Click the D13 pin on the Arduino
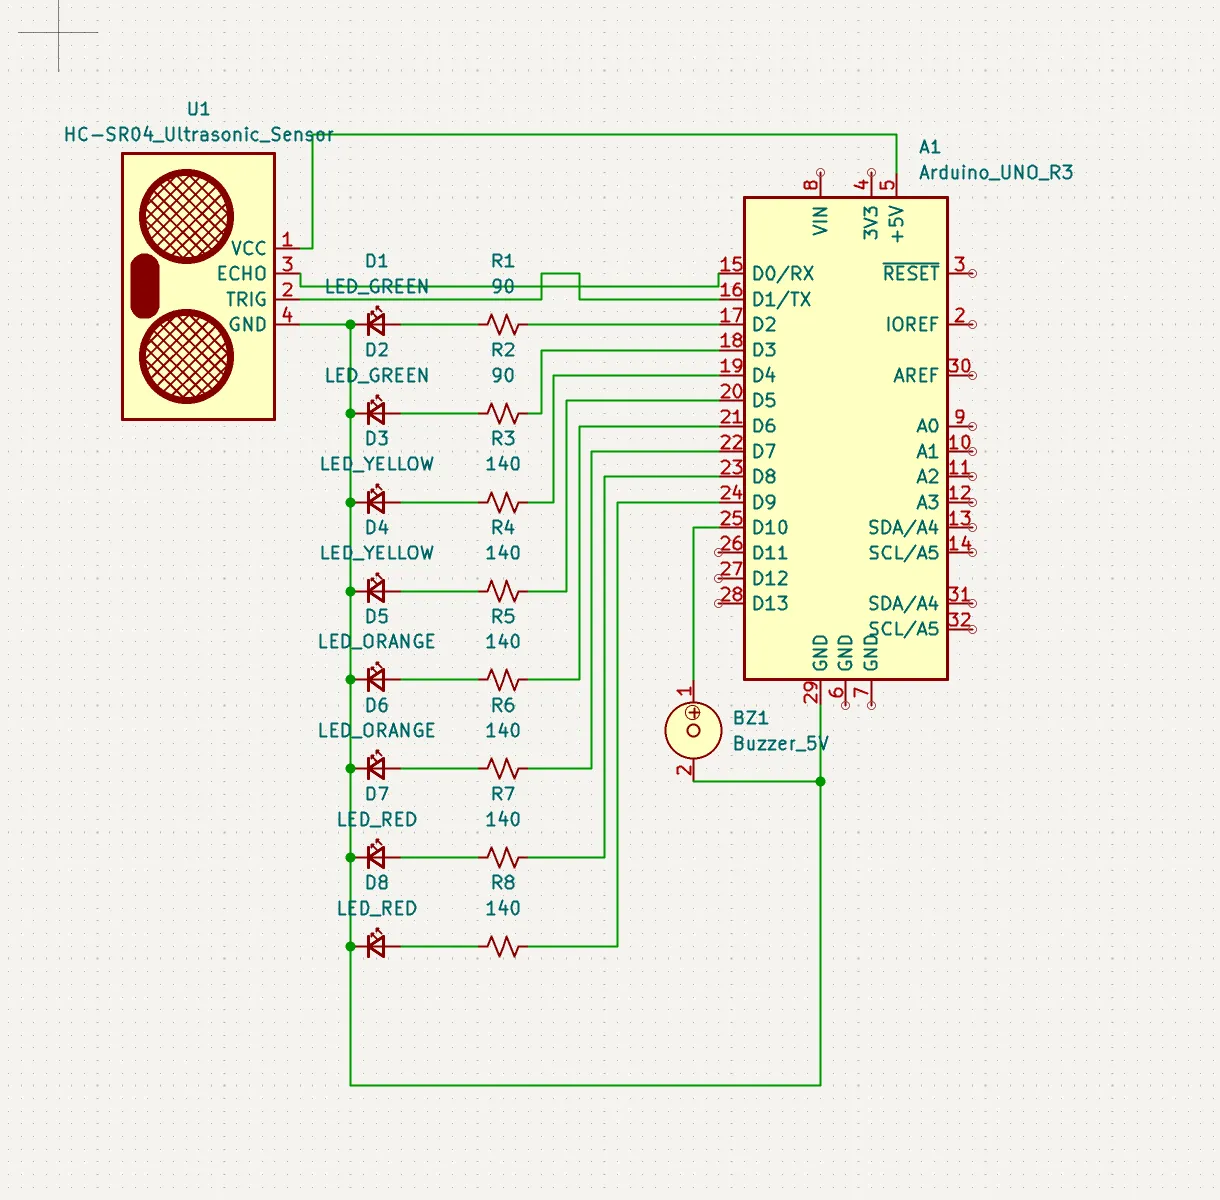Viewport: 1220px width, 1200px height. point(770,604)
